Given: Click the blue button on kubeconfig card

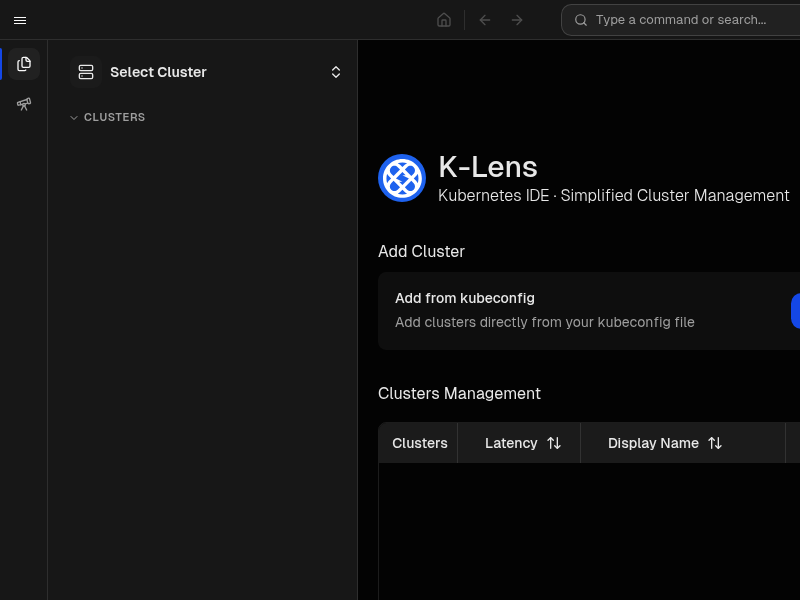Looking at the screenshot, I should coord(795,311).
